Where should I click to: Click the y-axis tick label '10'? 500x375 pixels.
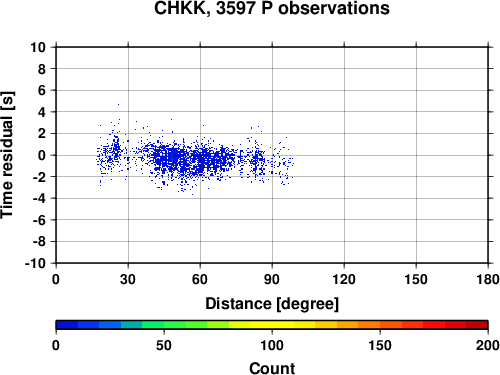[38, 47]
